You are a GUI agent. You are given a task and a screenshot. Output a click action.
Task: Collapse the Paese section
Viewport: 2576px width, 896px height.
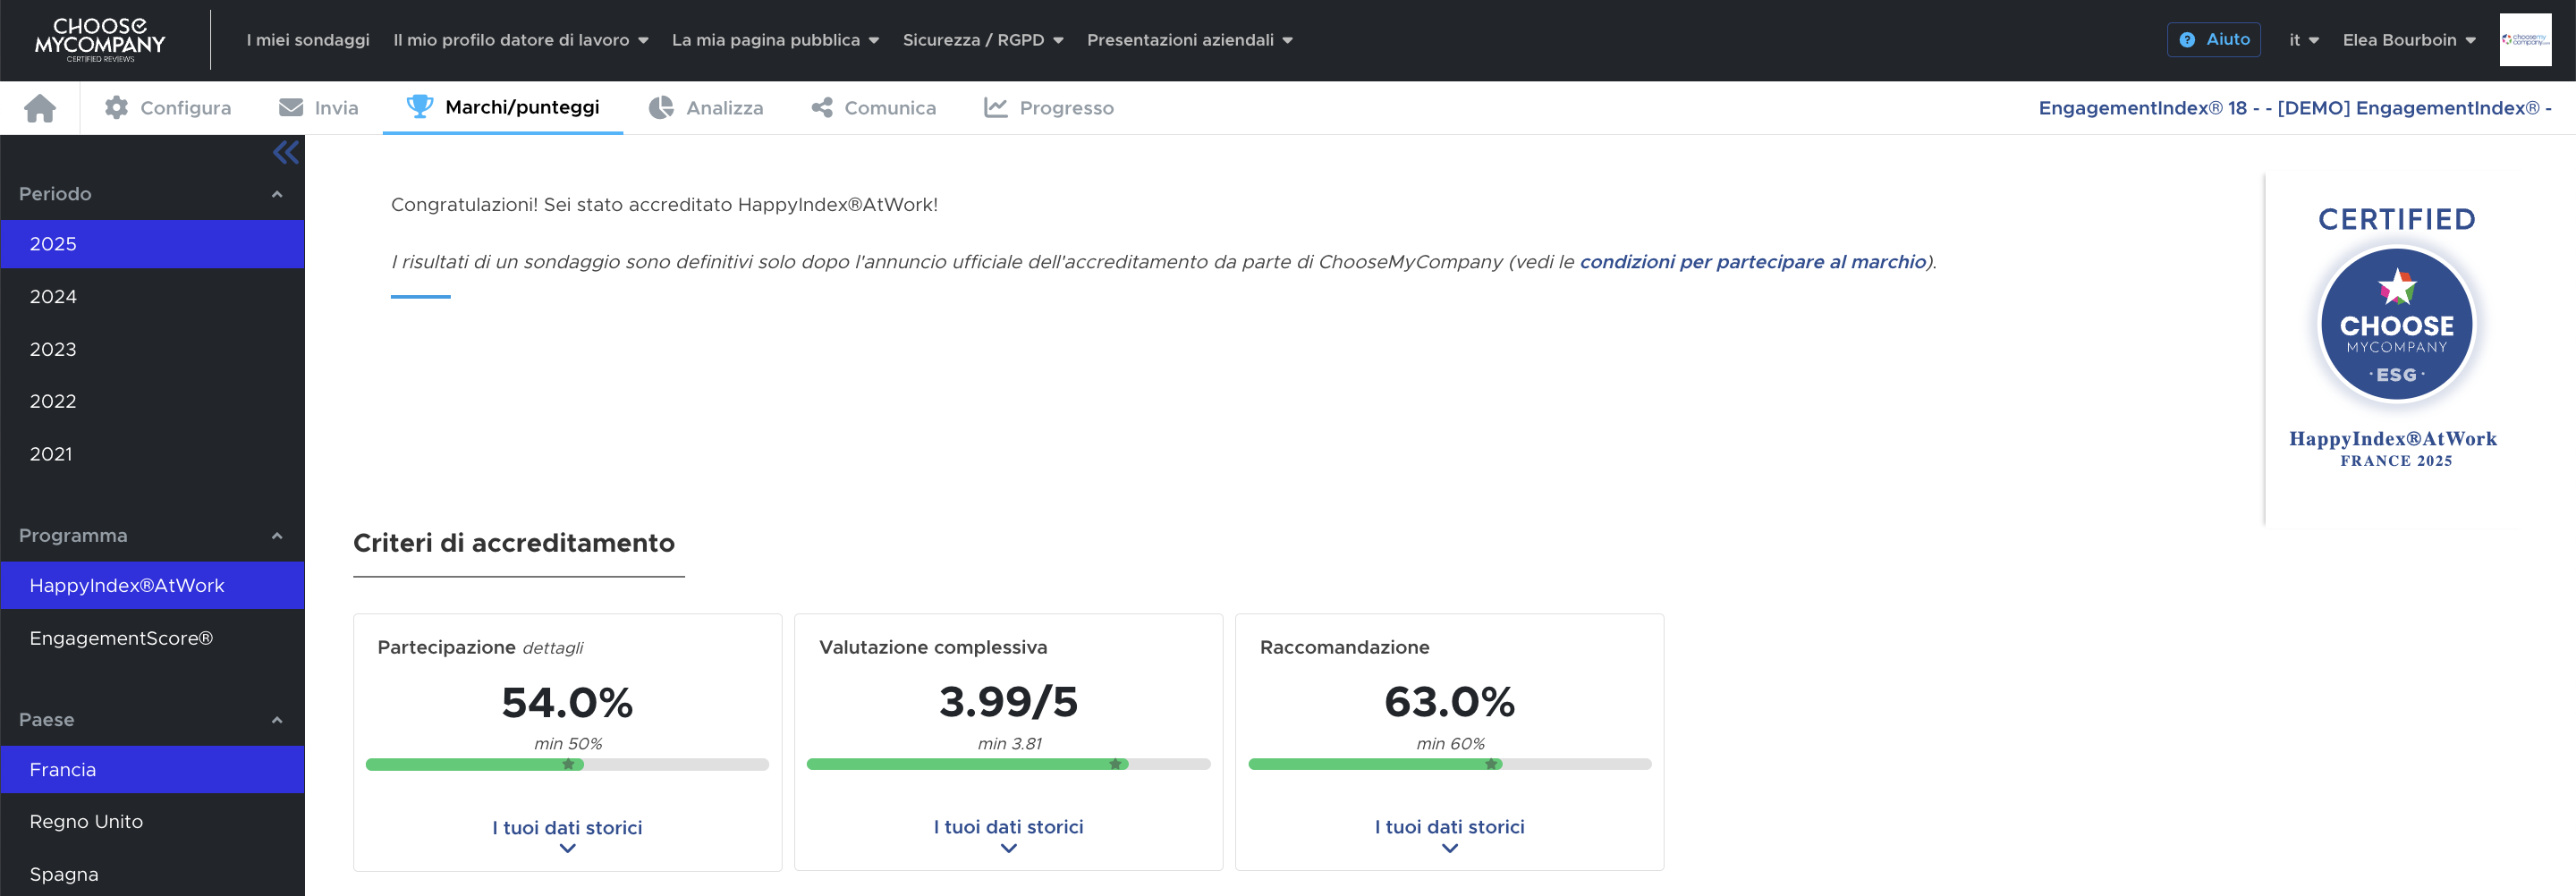(x=277, y=720)
